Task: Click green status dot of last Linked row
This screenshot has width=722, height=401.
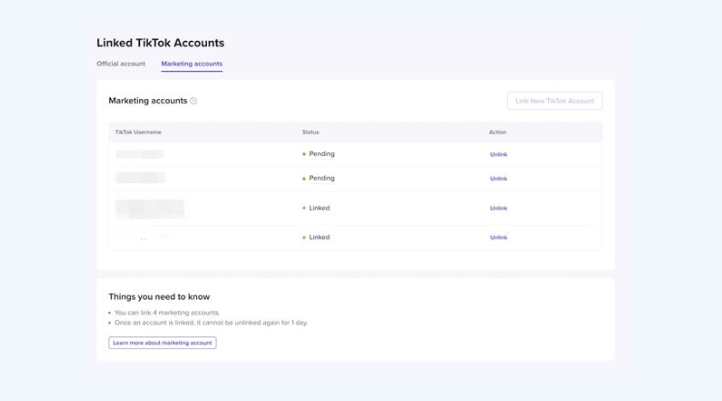Action: [x=304, y=237]
